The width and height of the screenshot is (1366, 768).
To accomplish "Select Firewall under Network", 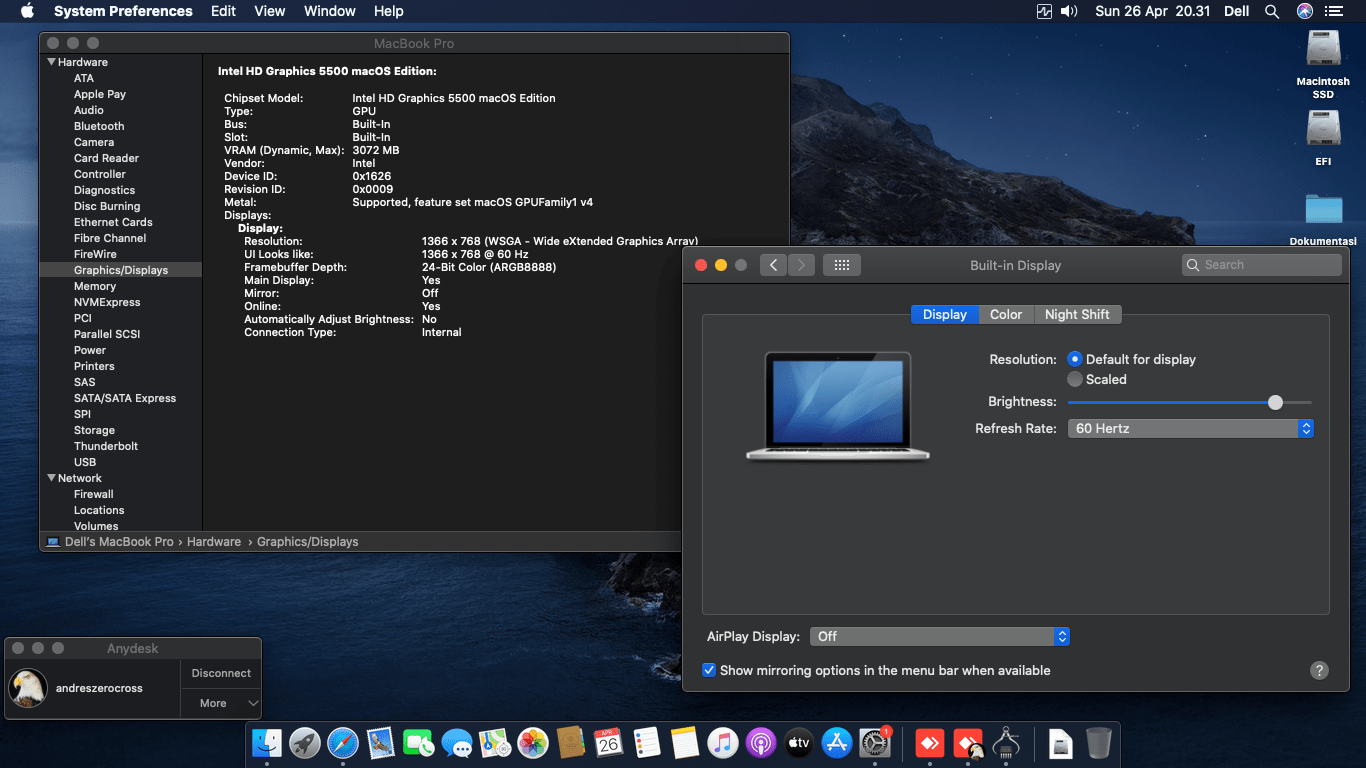I will point(94,494).
